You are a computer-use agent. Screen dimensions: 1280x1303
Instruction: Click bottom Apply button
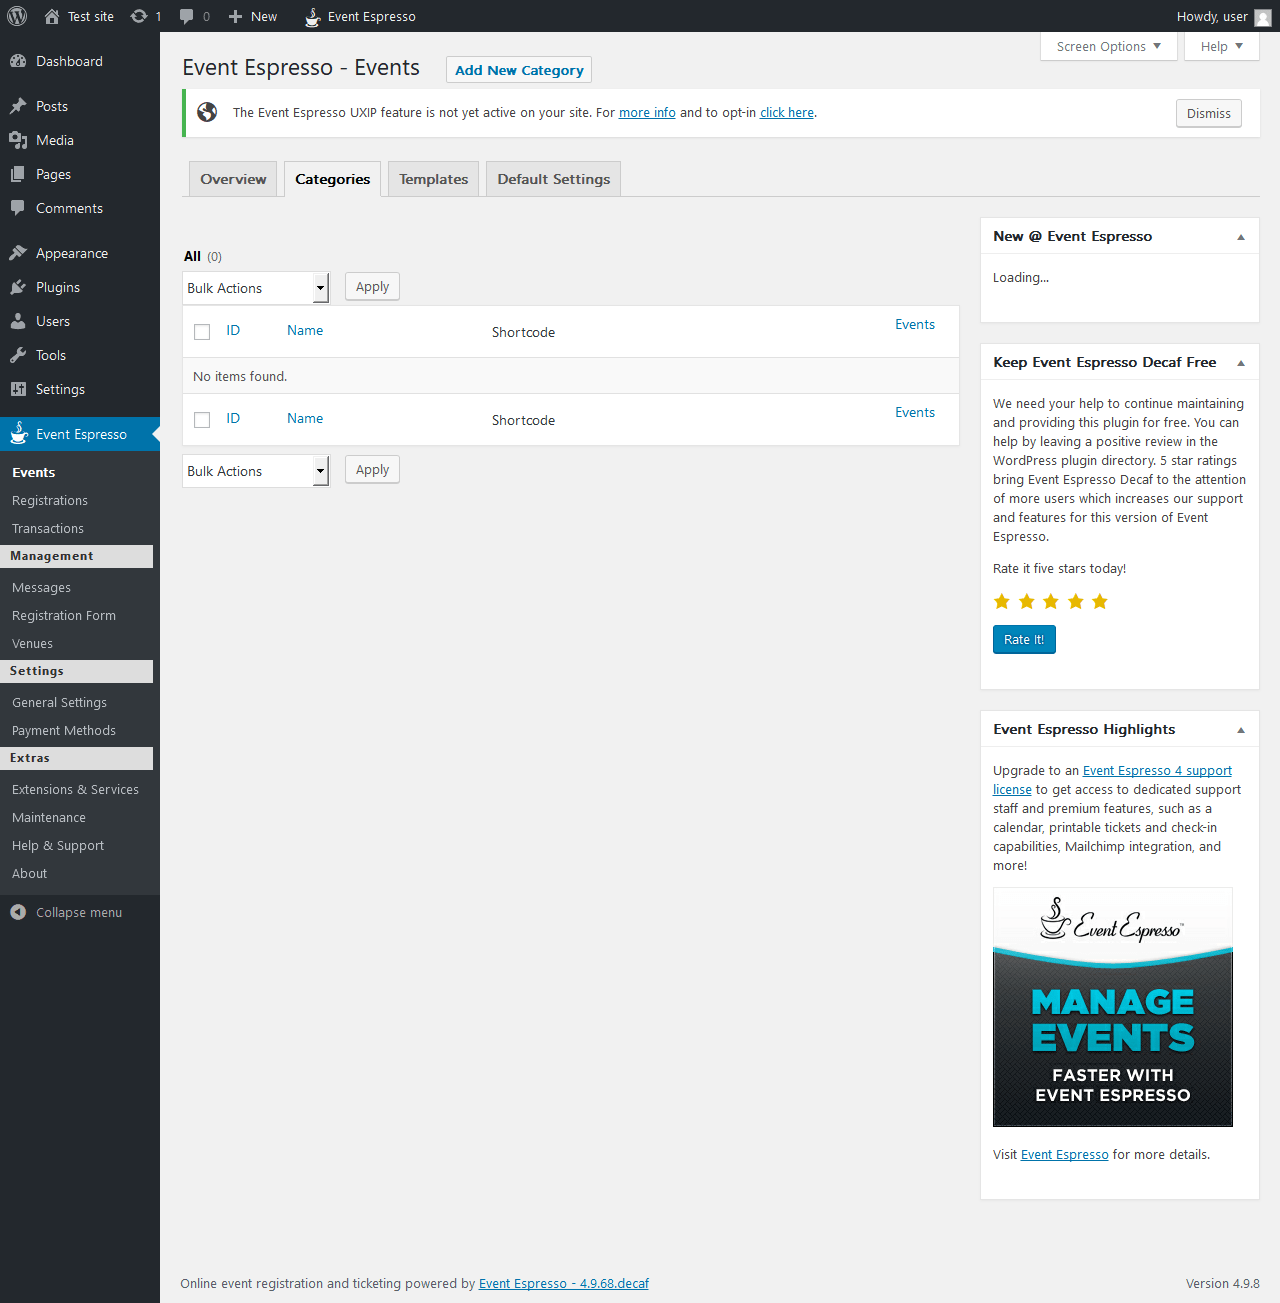click(x=372, y=469)
